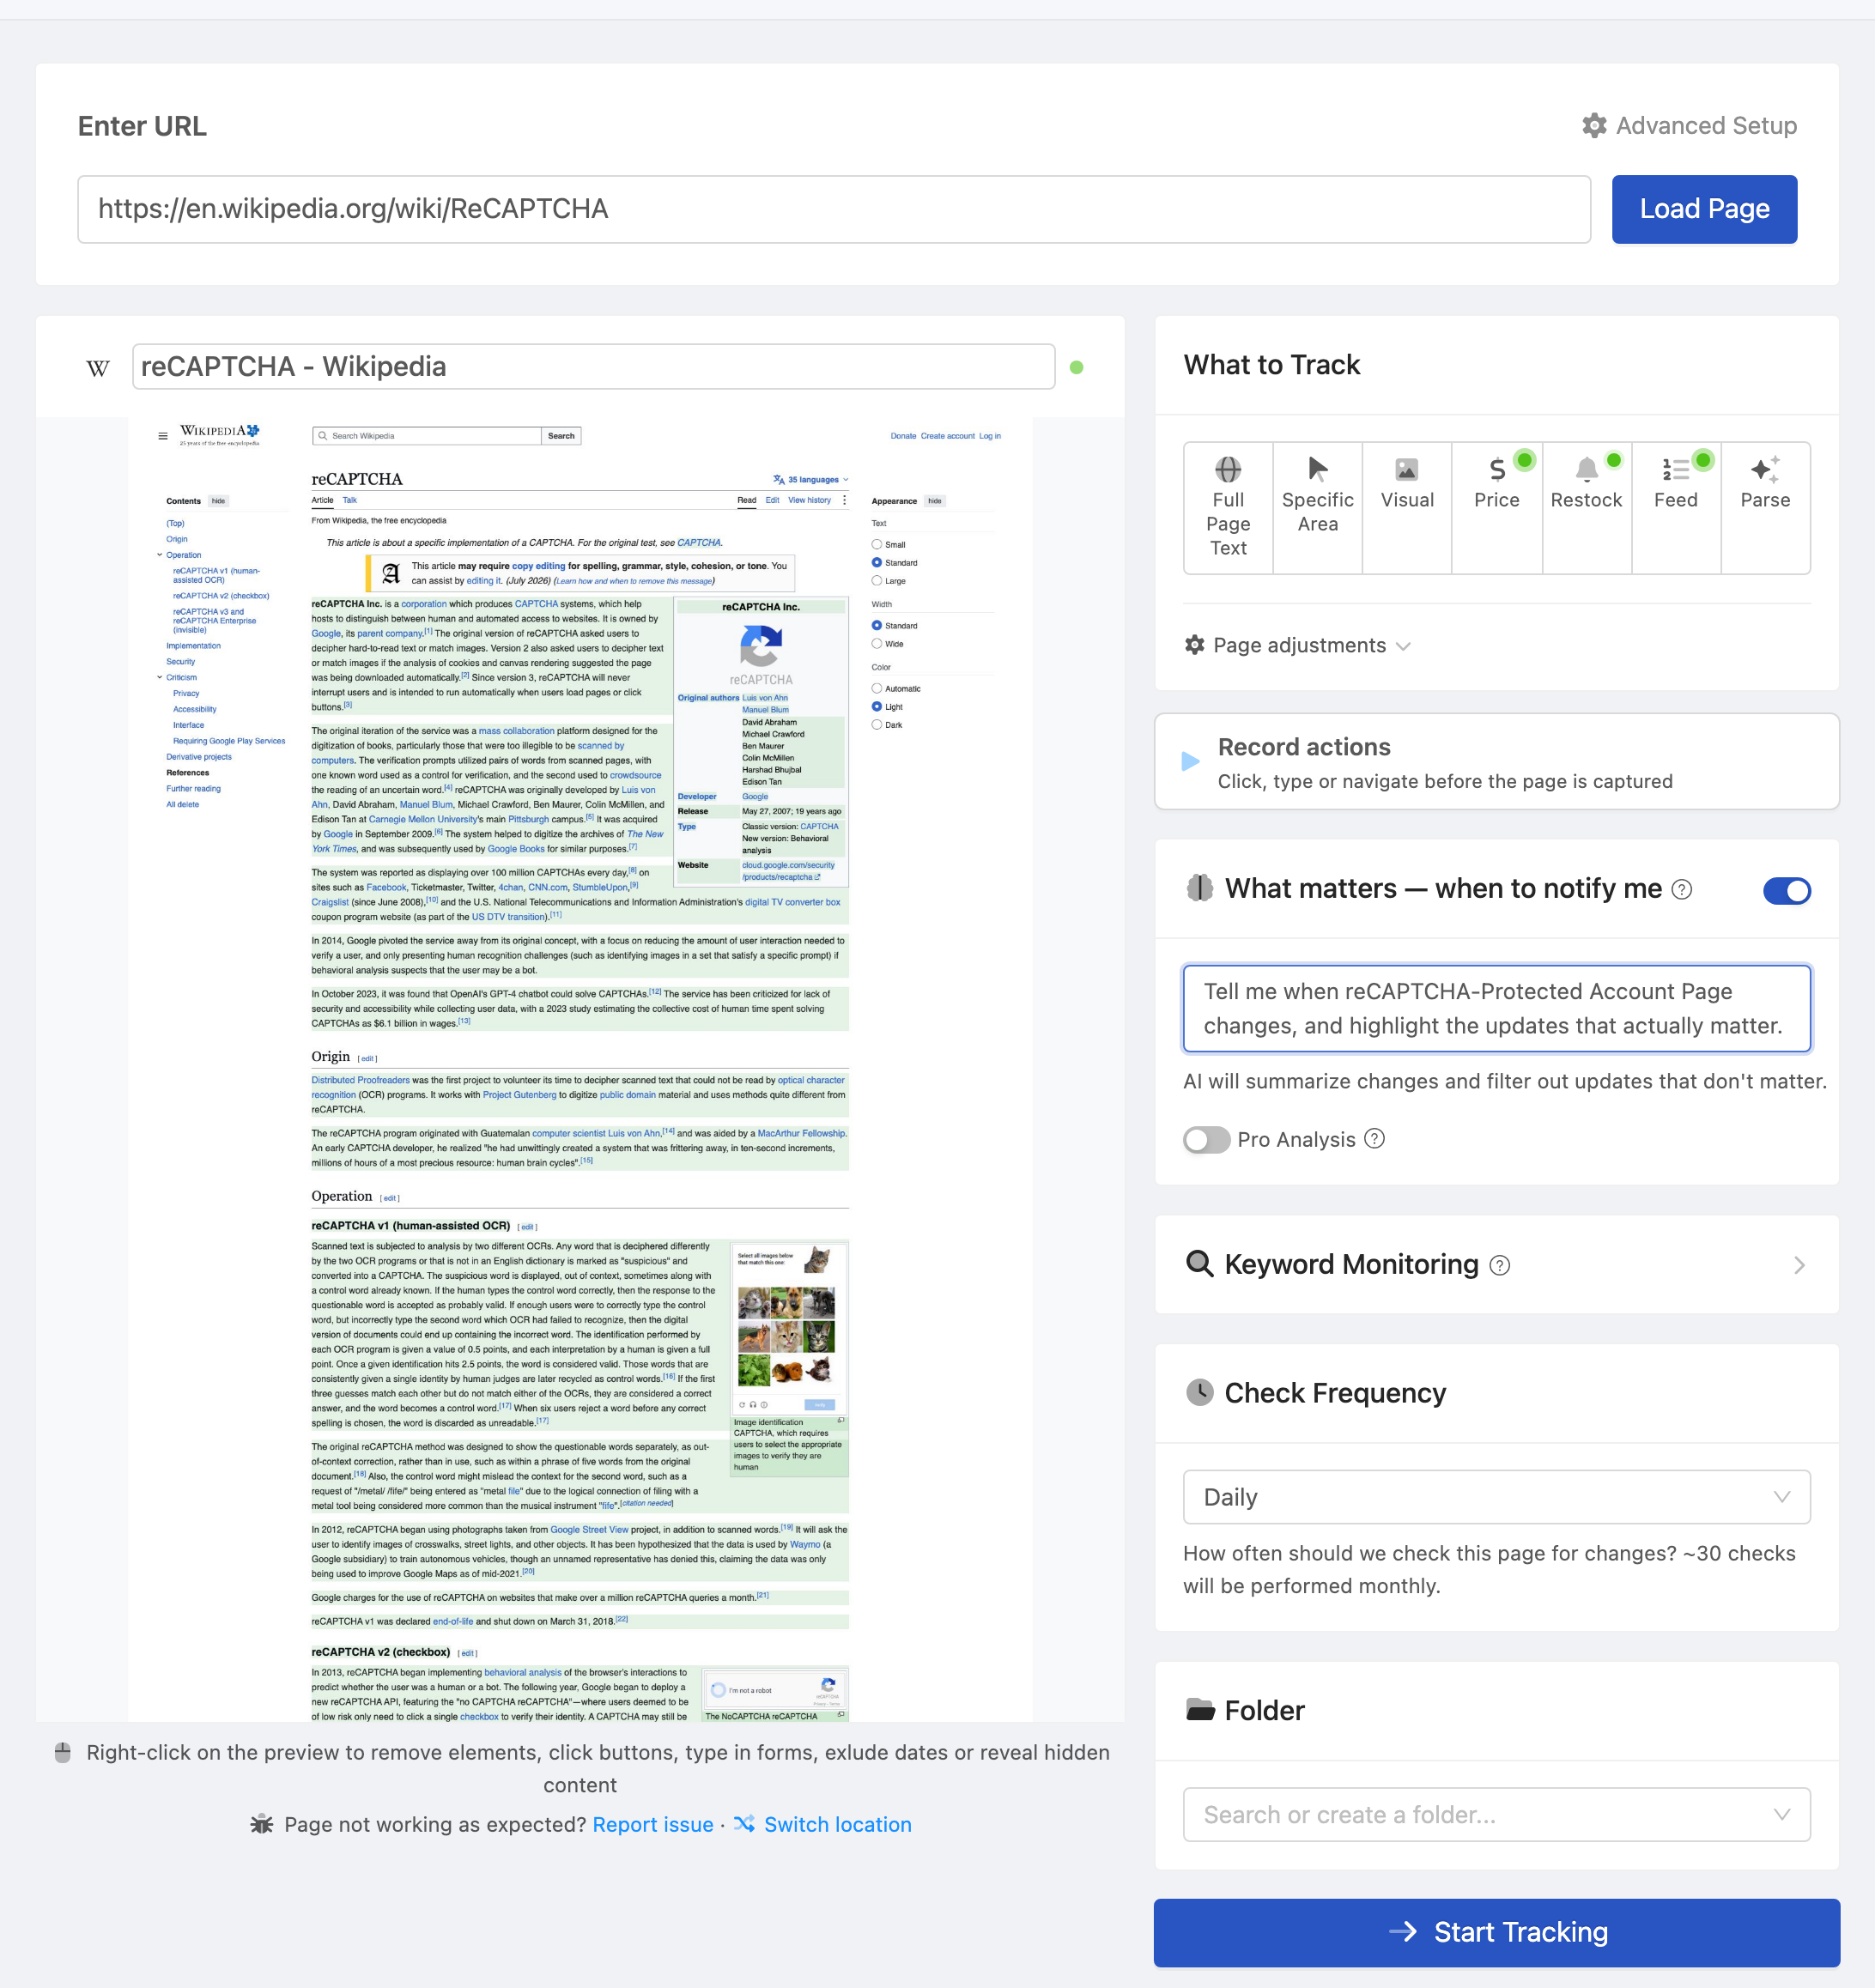Click the green status dot beside title
Viewport: 1875px width, 1988px height.
[1076, 367]
